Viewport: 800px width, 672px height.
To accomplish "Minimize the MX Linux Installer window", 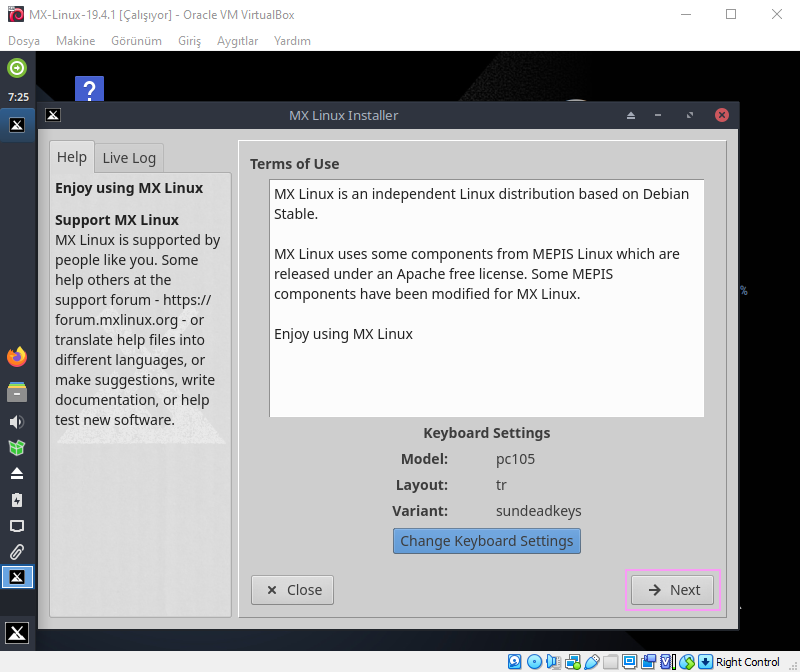I will click(x=658, y=115).
